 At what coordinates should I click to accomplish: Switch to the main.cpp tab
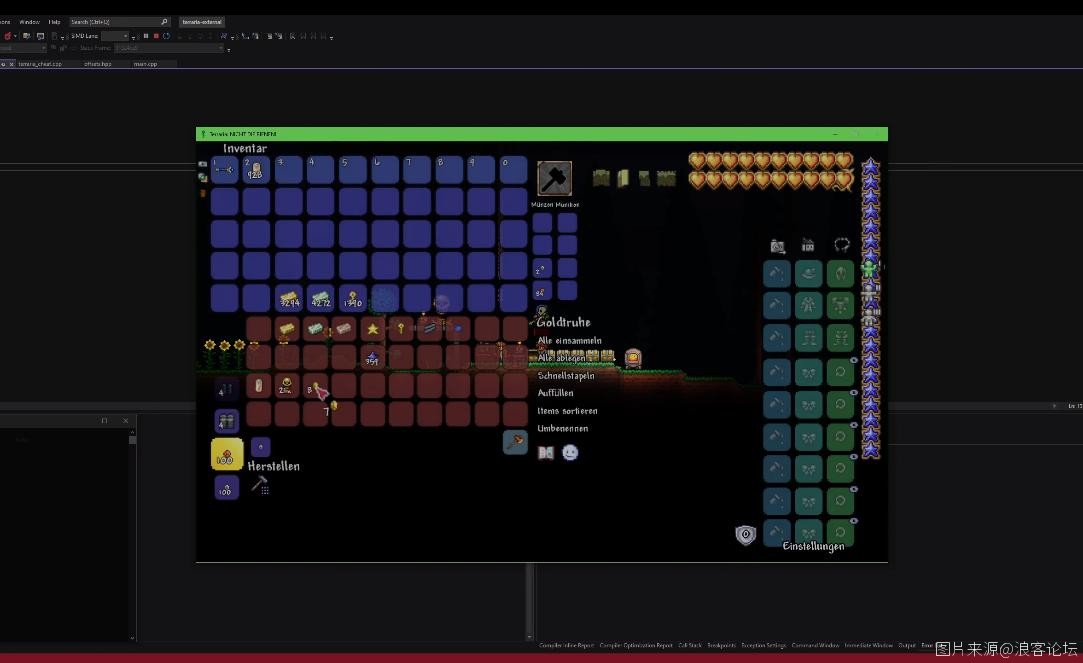point(145,64)
